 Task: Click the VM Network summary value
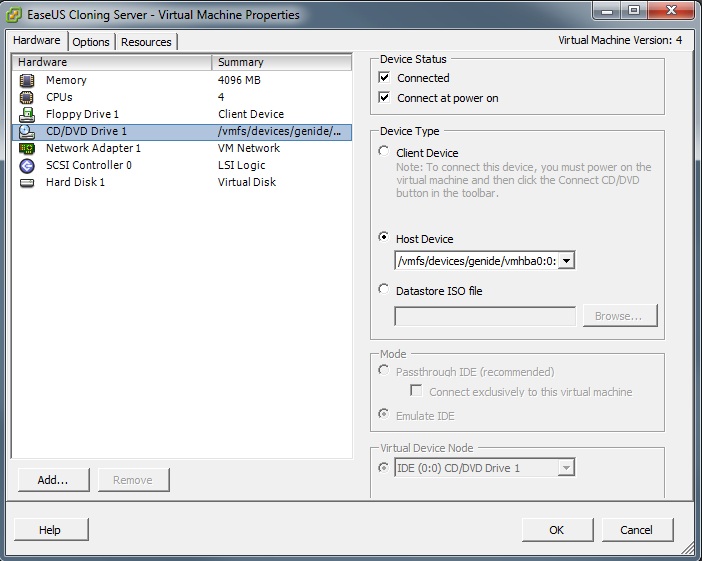coord(249,148)
